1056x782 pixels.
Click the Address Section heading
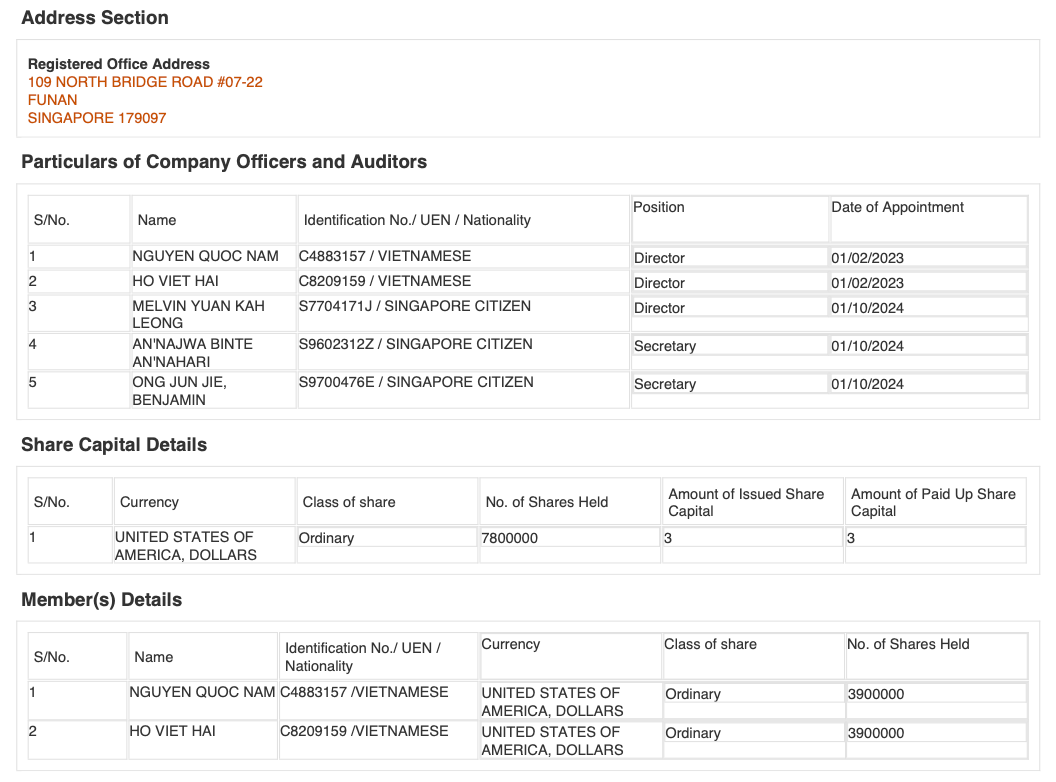[95, 18]
